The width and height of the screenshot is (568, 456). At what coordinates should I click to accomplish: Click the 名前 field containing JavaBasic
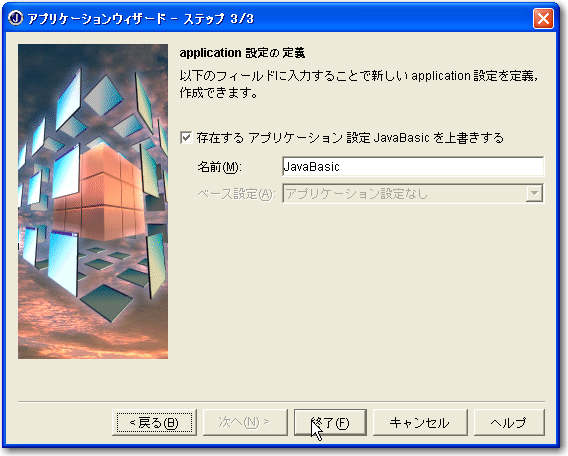point(413,167)
